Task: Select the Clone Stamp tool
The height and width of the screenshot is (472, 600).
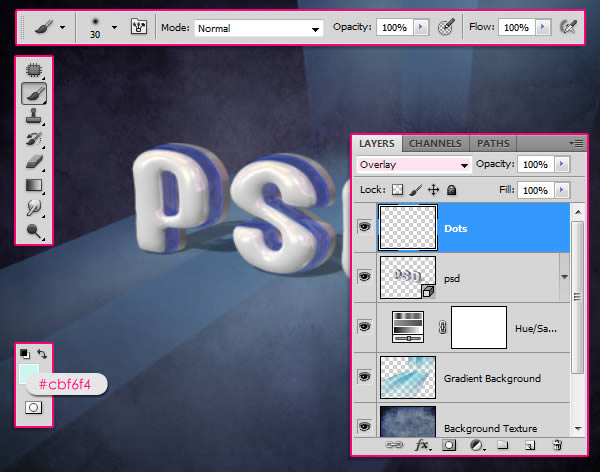Action: pyautogui.click(x=33, y=117)
